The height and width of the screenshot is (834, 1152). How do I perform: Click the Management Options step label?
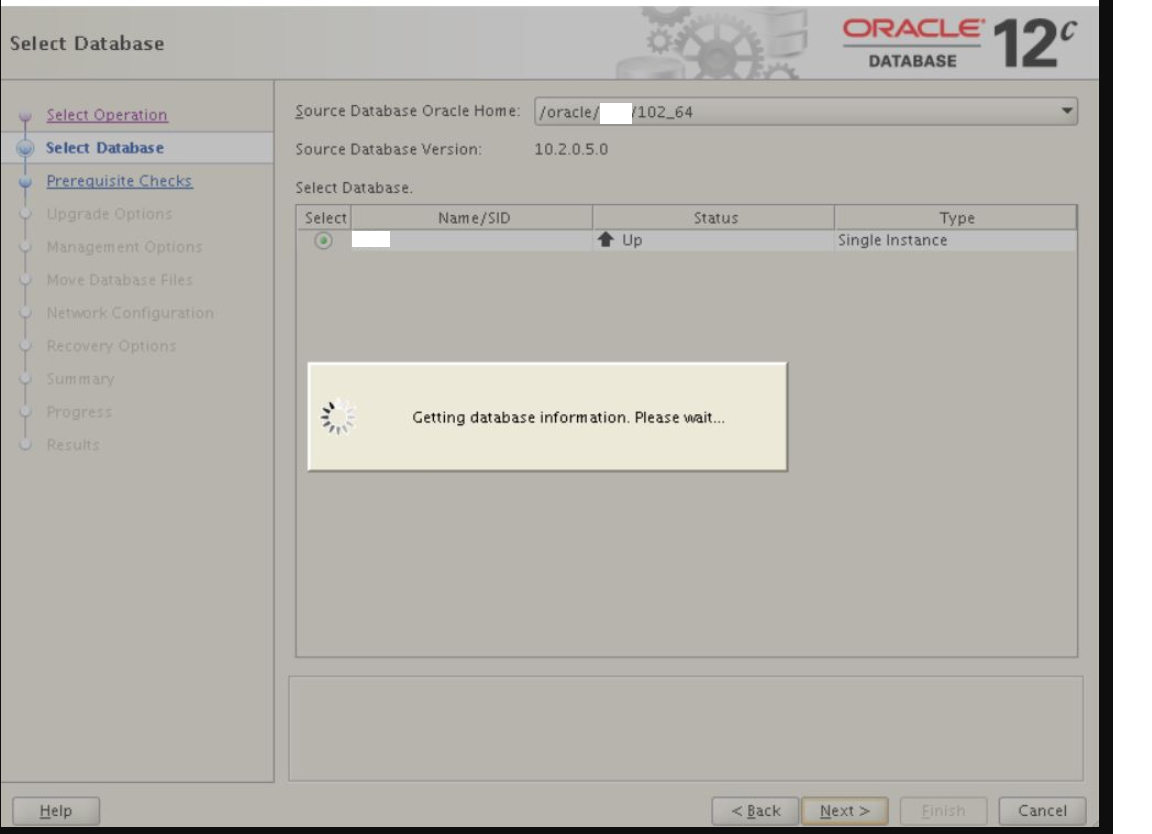coord(123,247)
